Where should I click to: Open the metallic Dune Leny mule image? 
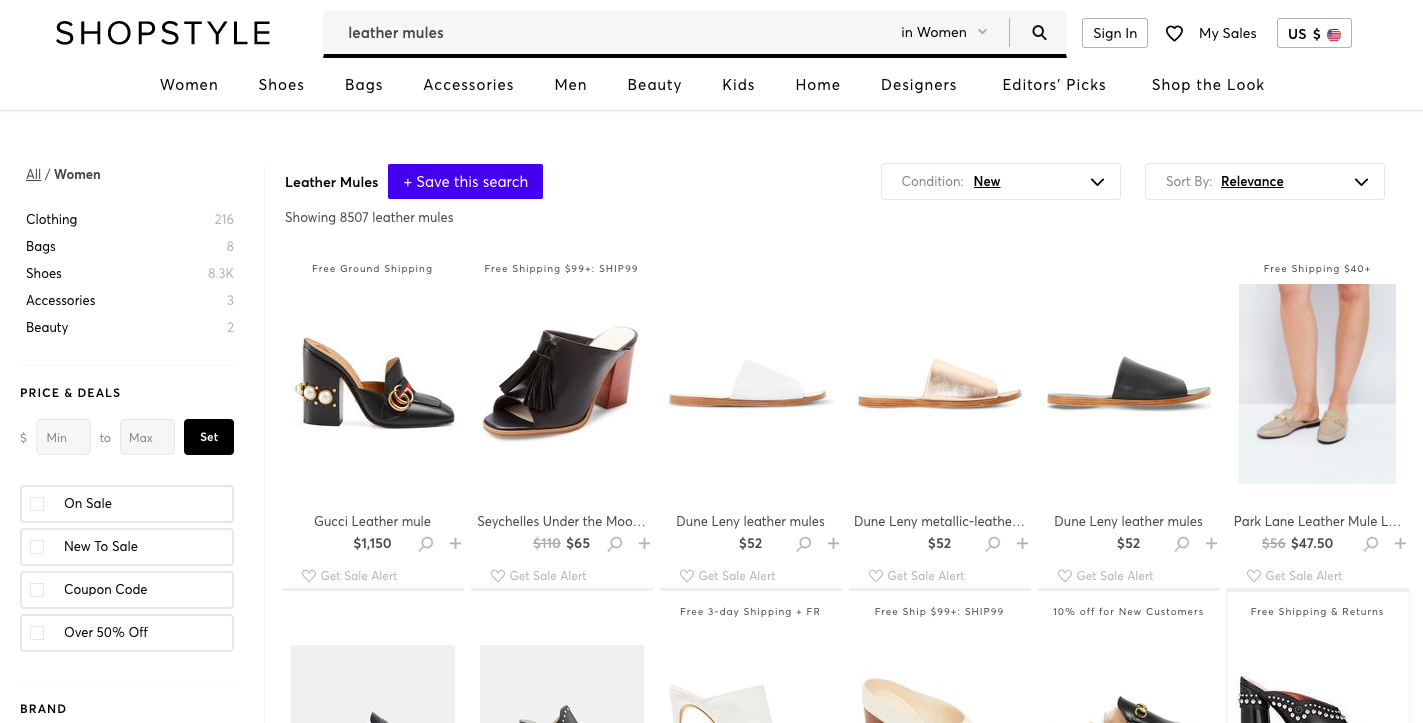939,384
